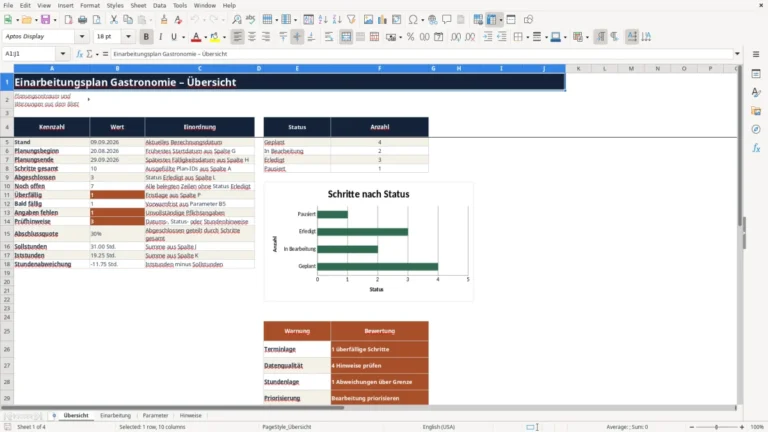The width and height of the screenshot is (768, 432).
Task: Toggle Italic formatting
Action: [x=160, y=37]
